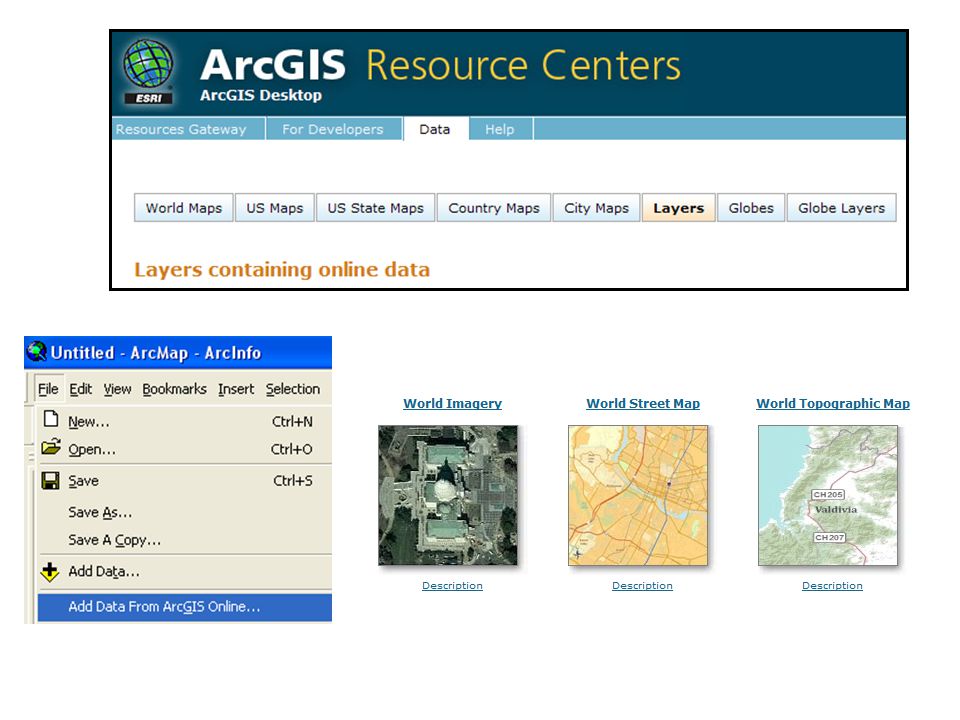Open the Help tab

tap(500, 129)
